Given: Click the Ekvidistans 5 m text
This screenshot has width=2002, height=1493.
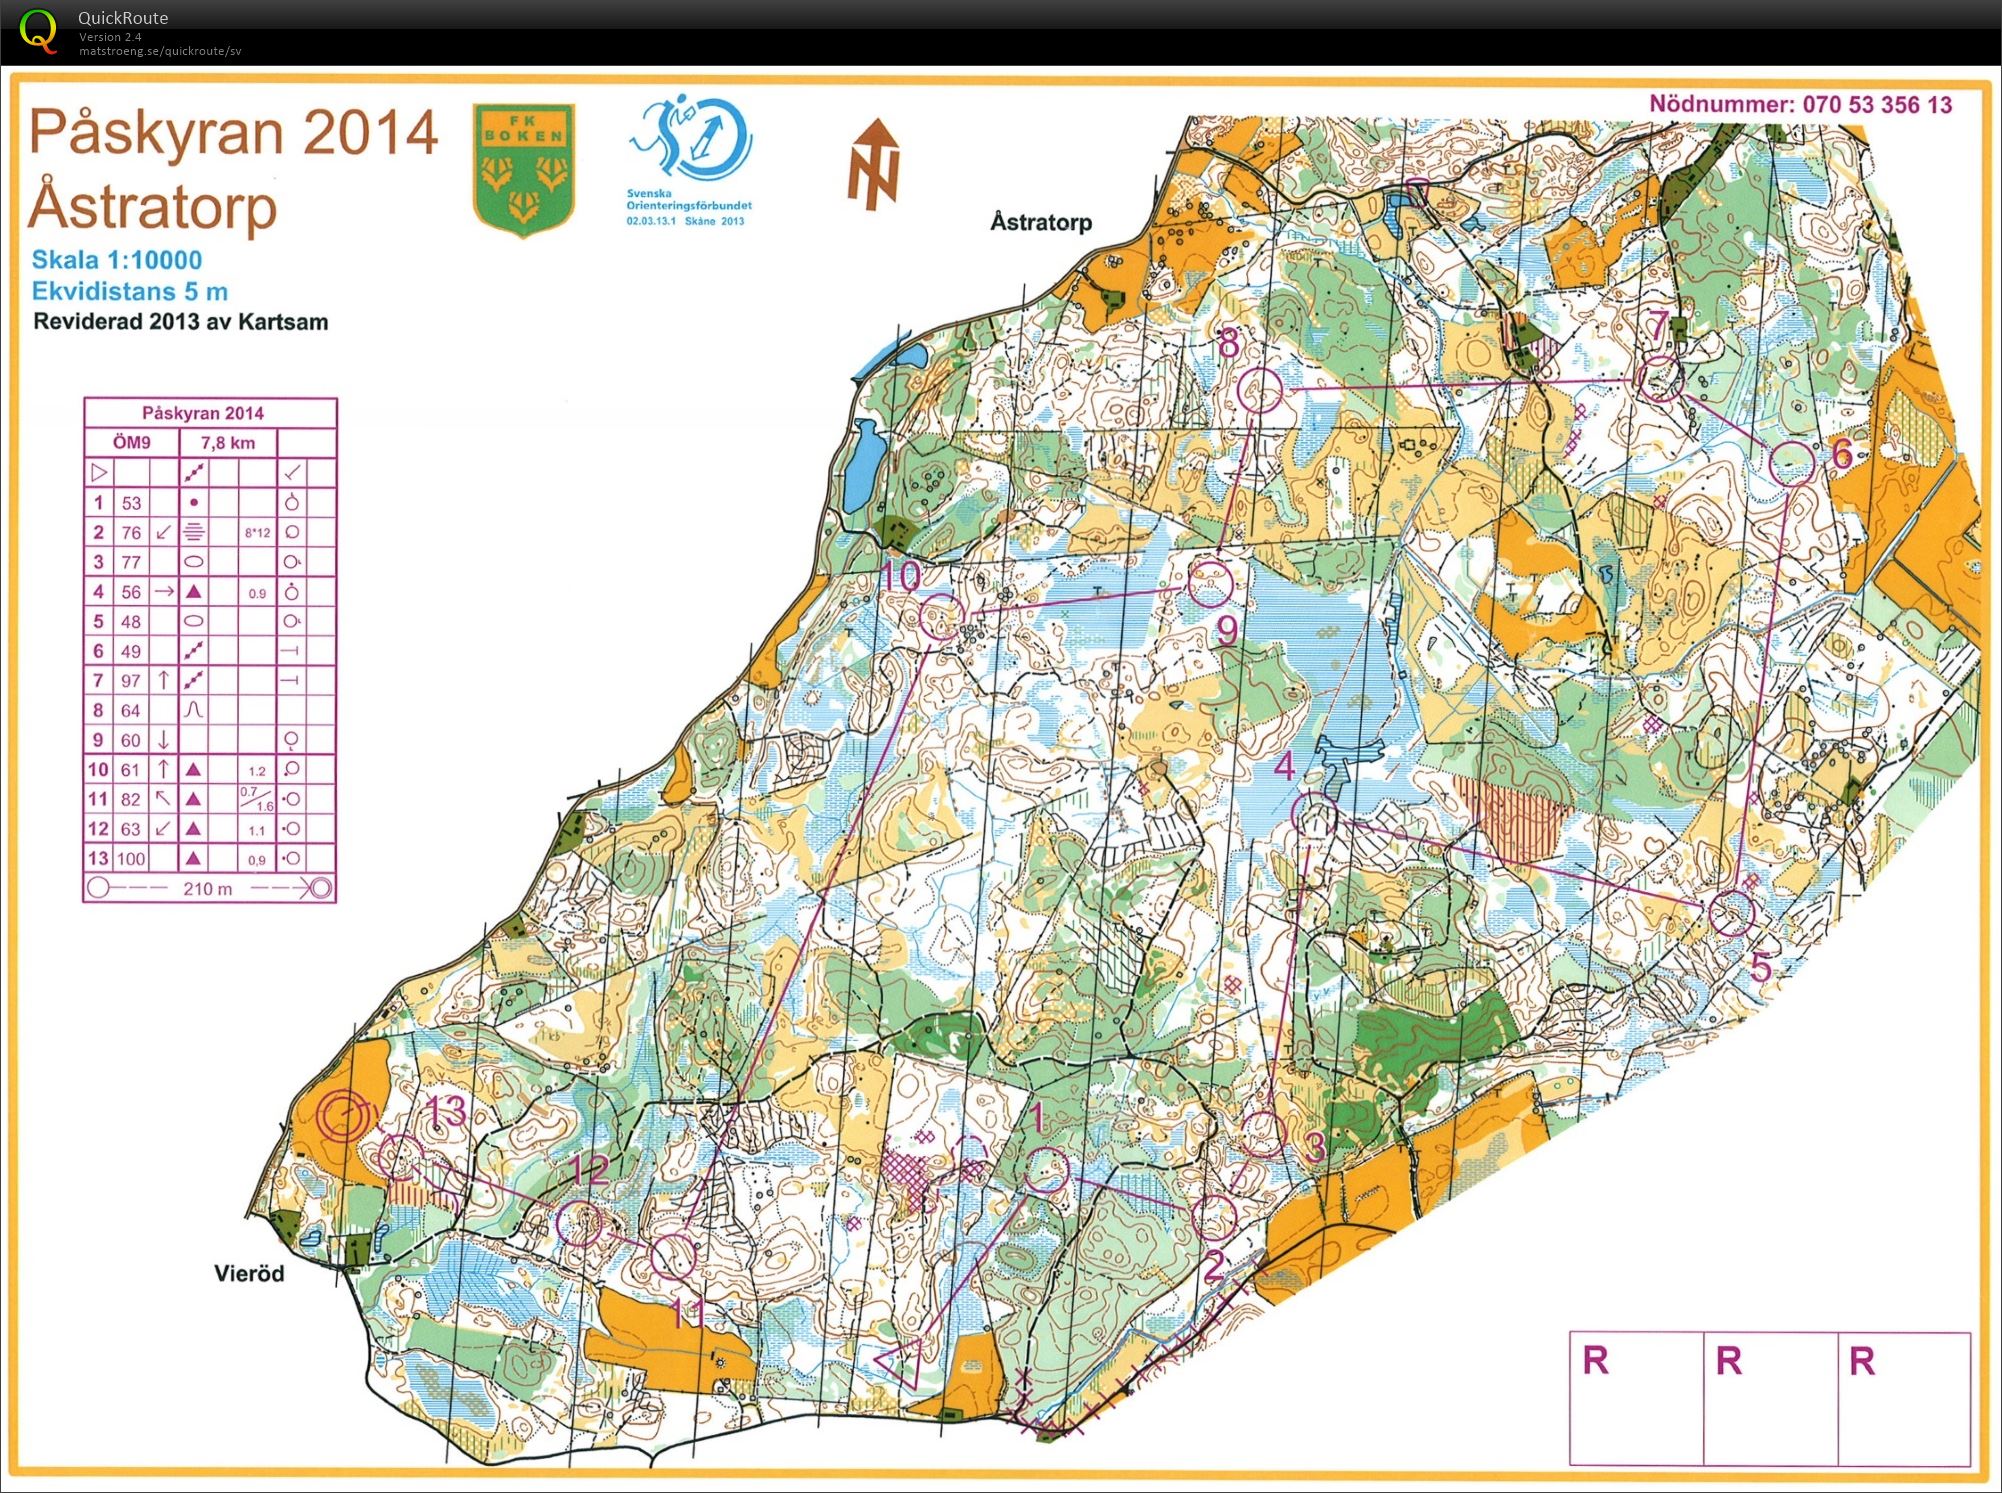Looking at the screenshot, I should 130,292.
